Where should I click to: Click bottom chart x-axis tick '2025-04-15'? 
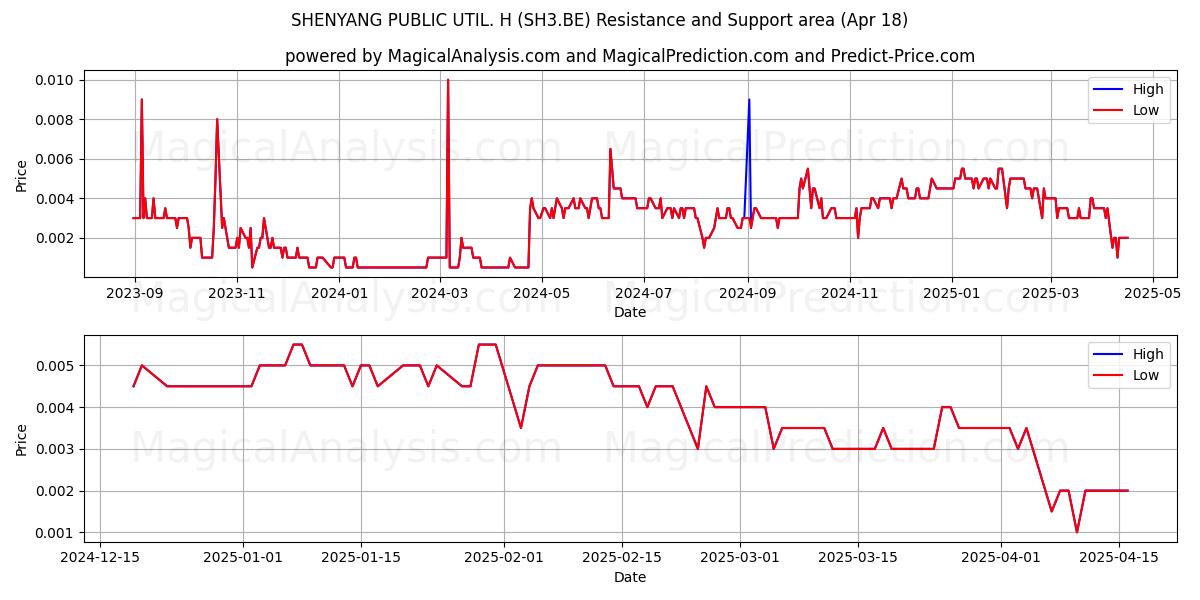(x=1119, y=558)
